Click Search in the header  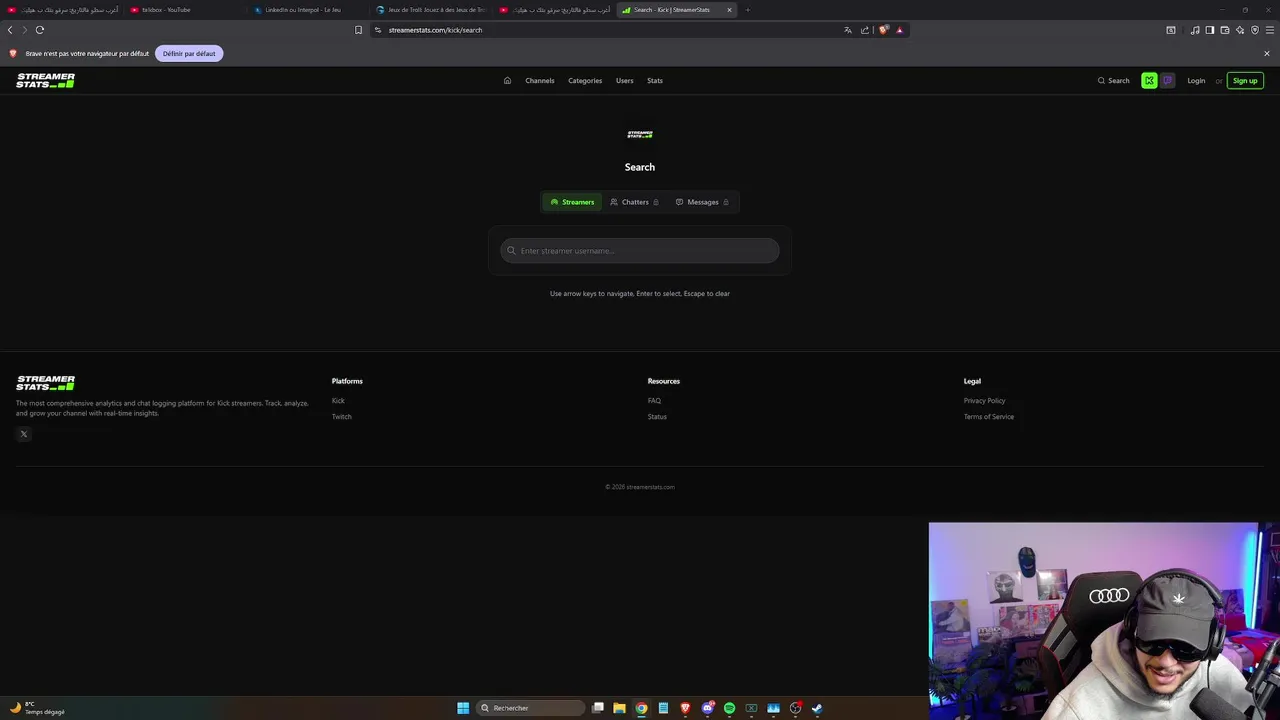1114,81
